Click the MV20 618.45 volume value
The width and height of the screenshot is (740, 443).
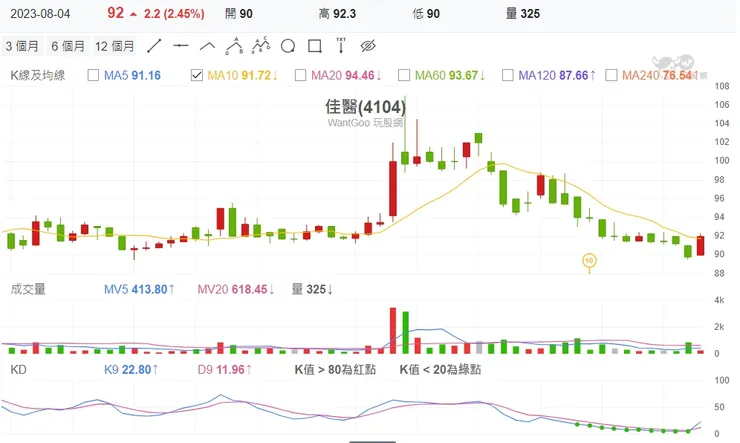coord(236,289)
